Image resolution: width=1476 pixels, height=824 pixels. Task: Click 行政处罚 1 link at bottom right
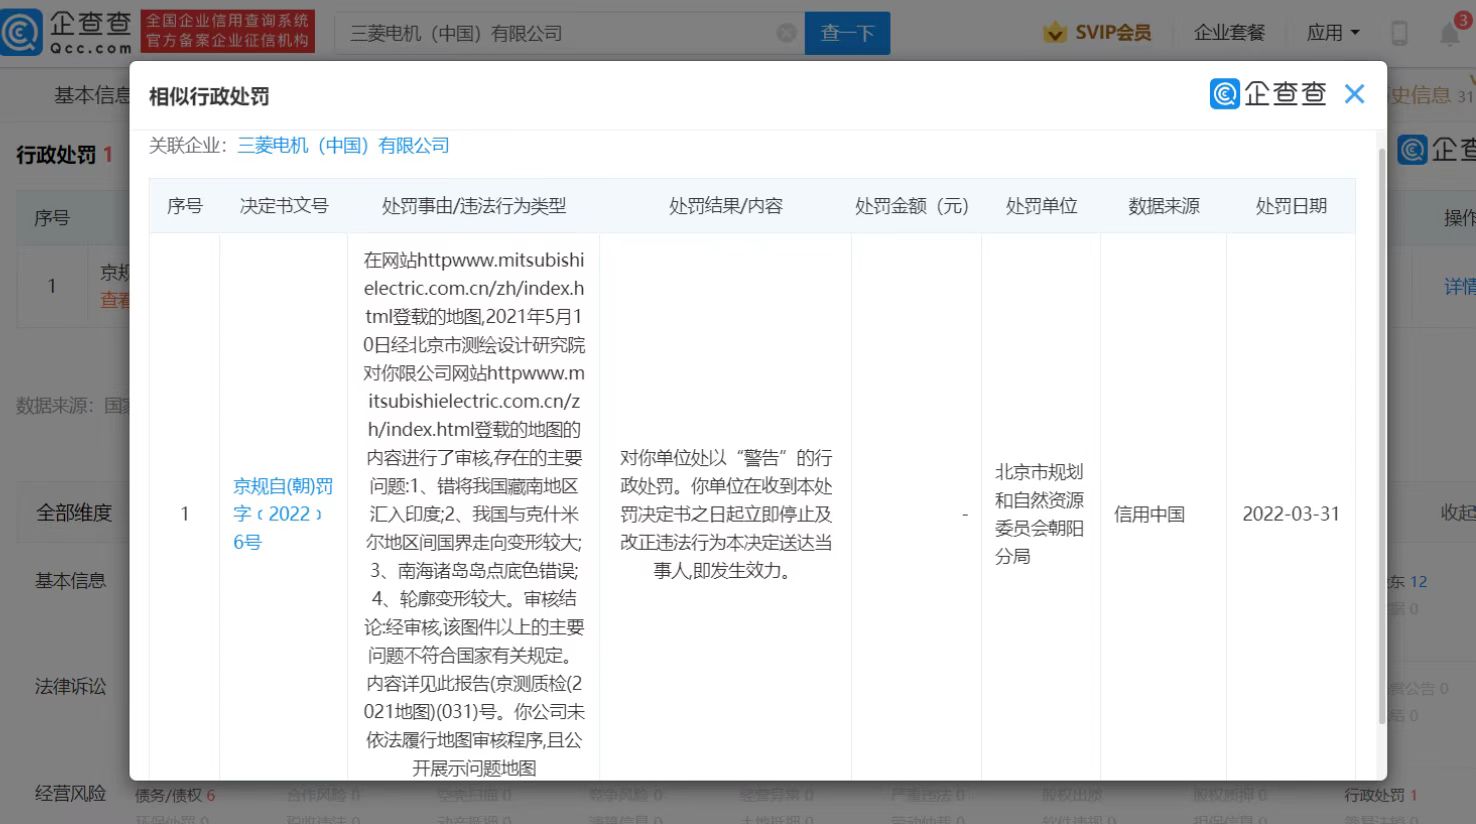(x=1381, y=795)
